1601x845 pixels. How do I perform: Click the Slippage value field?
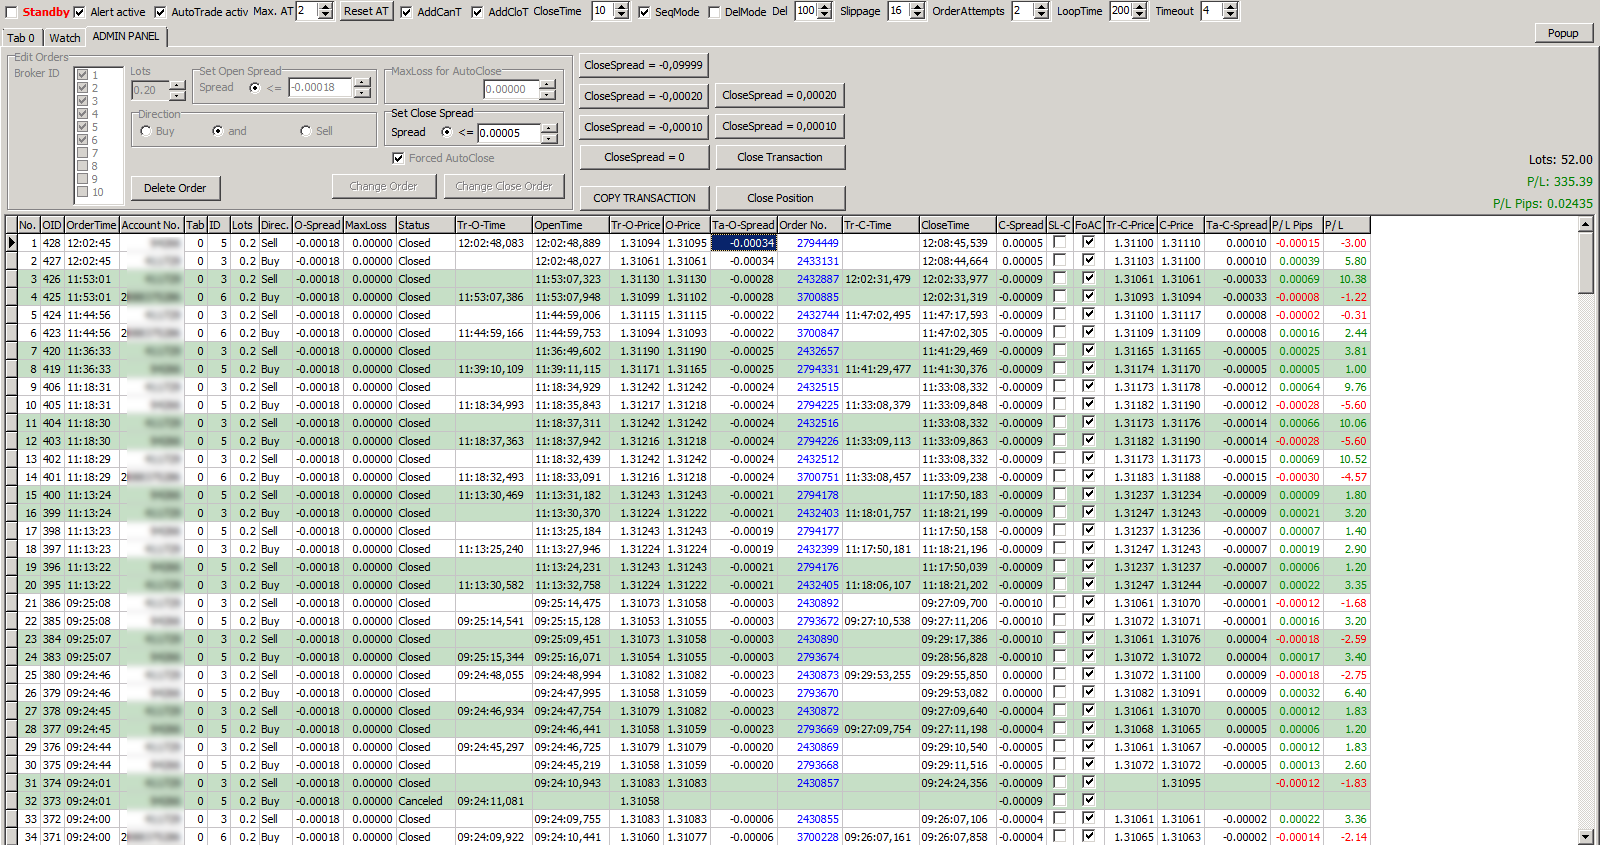(x=898, y=11)
